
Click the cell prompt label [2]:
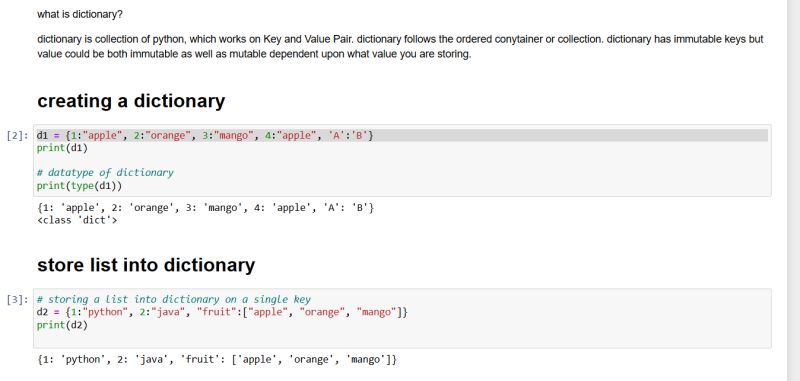point(18,136)
